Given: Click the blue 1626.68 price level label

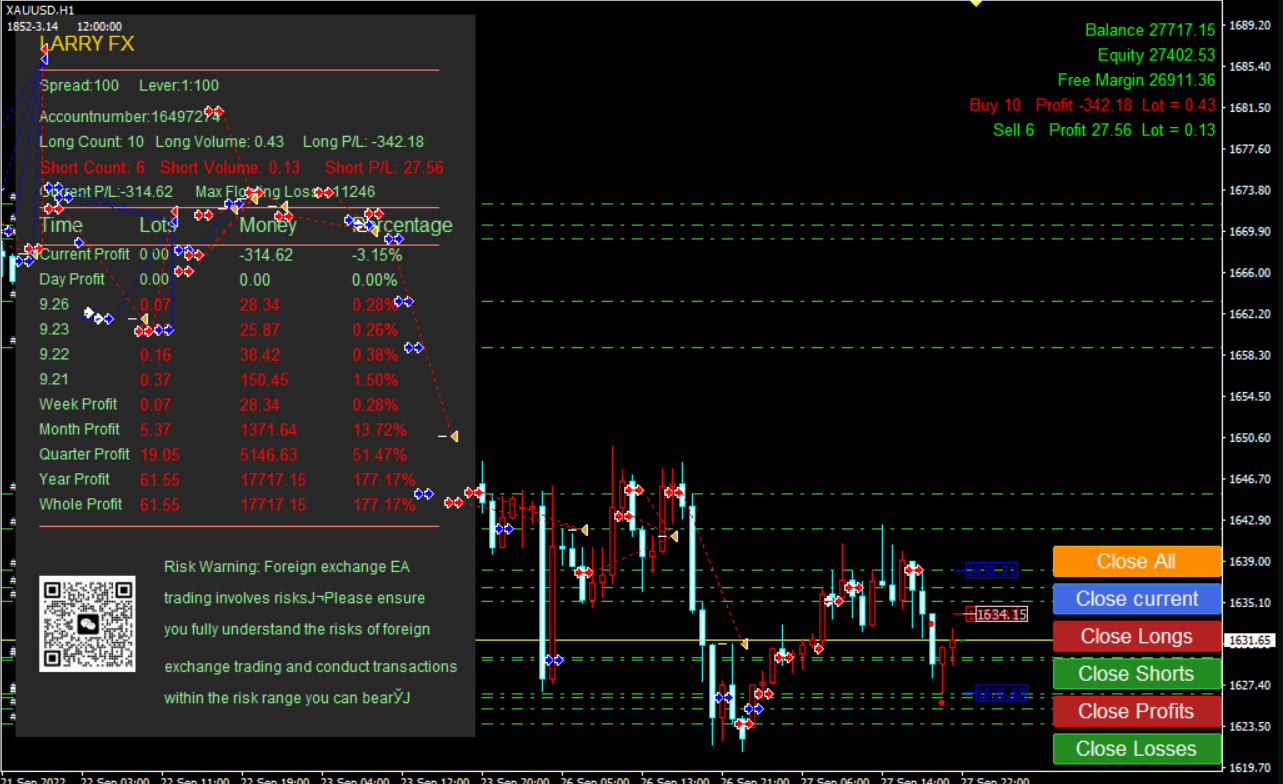Looking at the screenshot, I should click(x=1001, y=693).
